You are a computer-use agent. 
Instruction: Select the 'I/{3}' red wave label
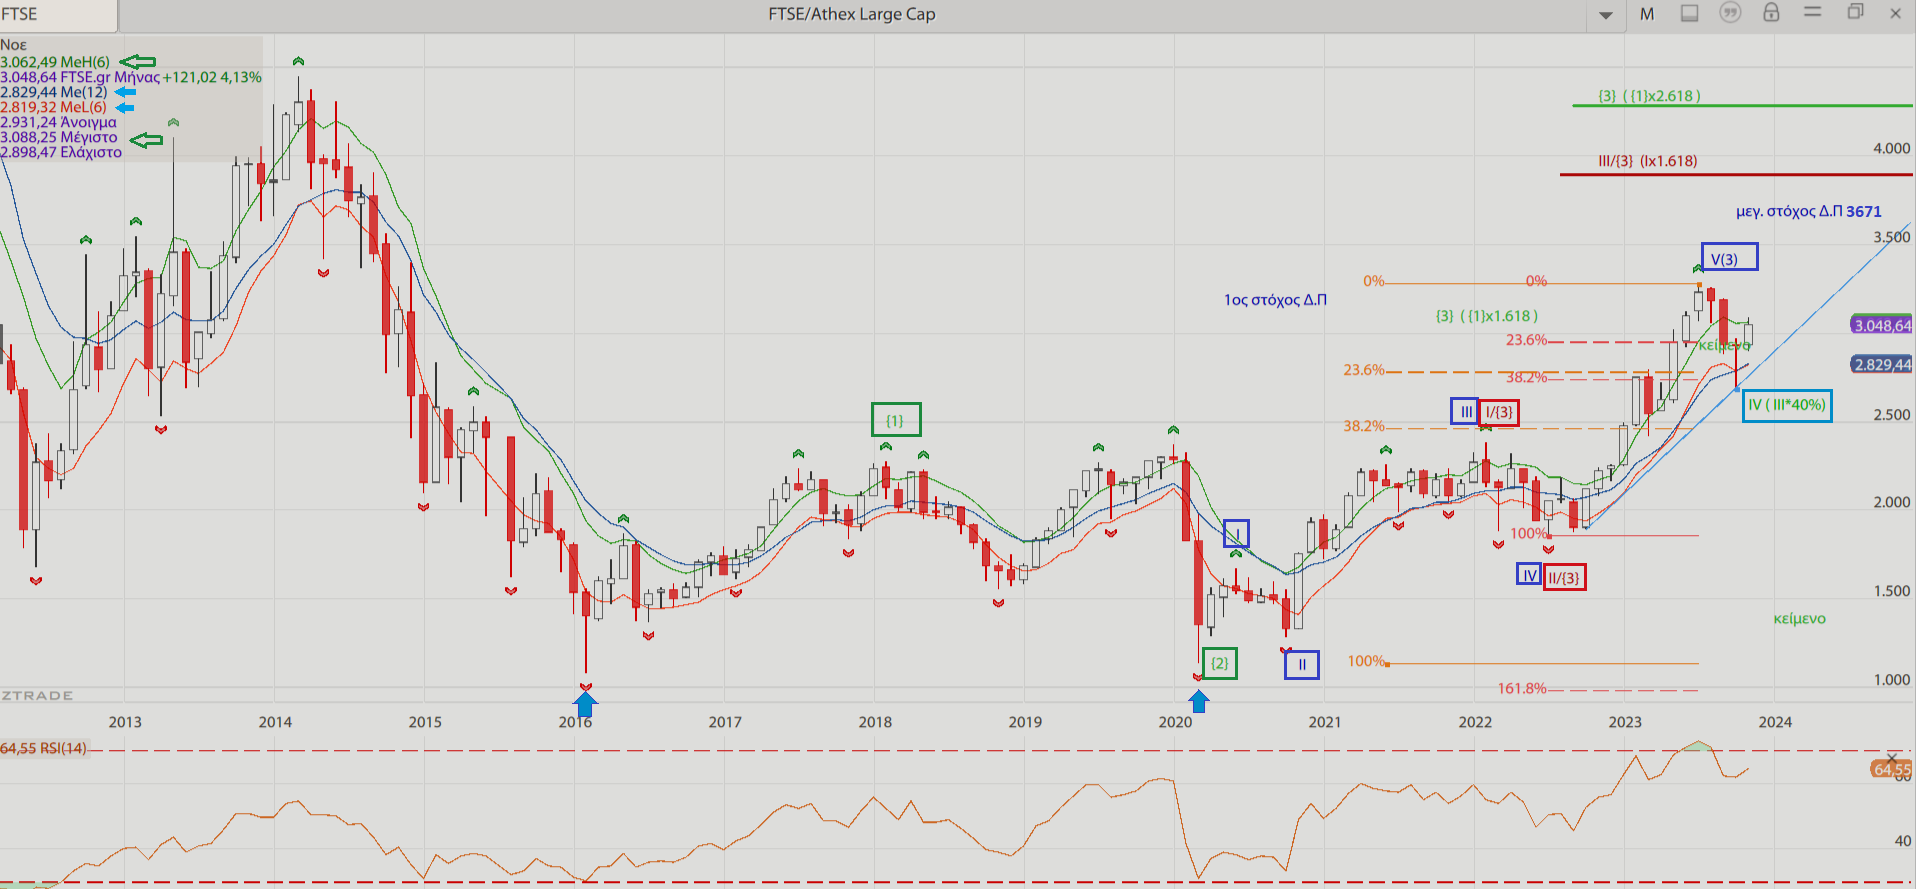pyautogui.click(x=1499, y=412)
